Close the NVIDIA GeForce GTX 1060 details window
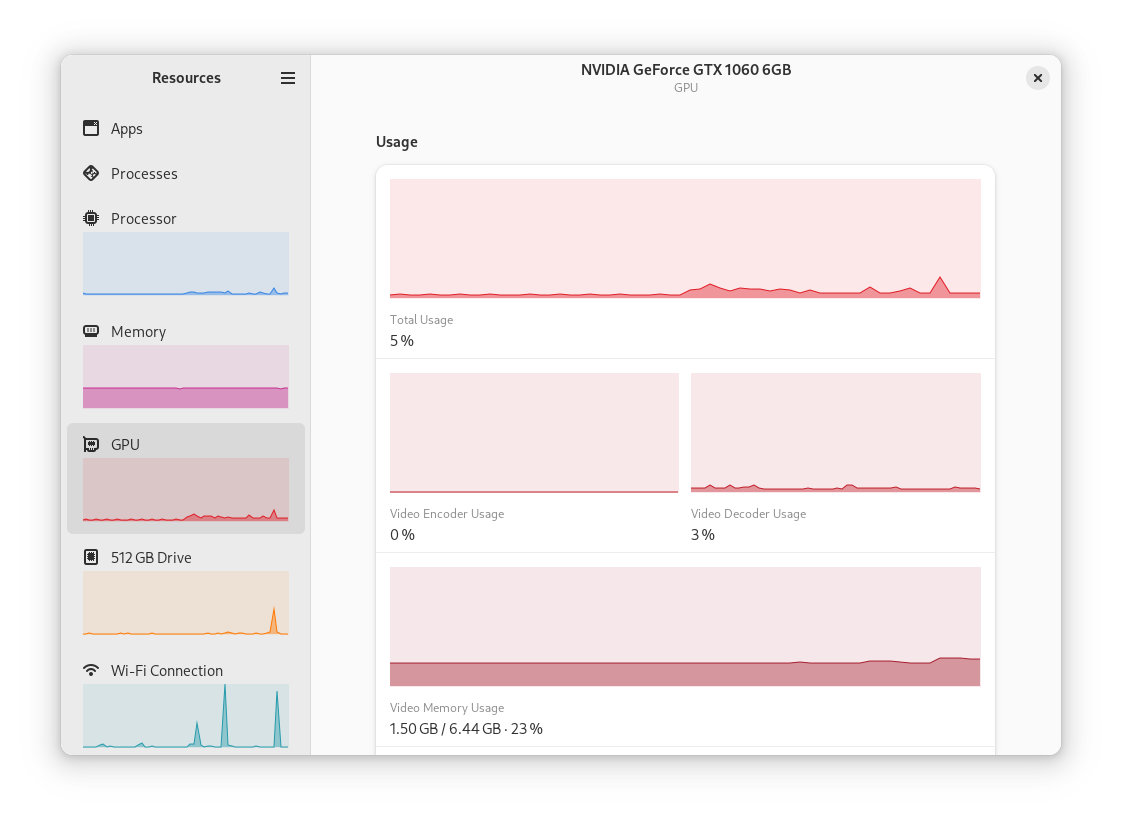The height and width of the screenshot is (822, 1122). [1037, 77]
